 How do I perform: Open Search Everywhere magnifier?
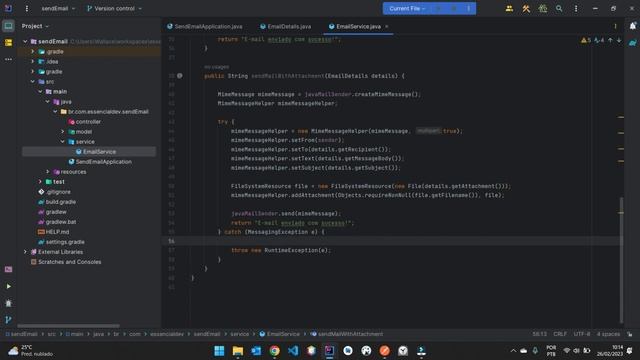[x=559, y=8]
